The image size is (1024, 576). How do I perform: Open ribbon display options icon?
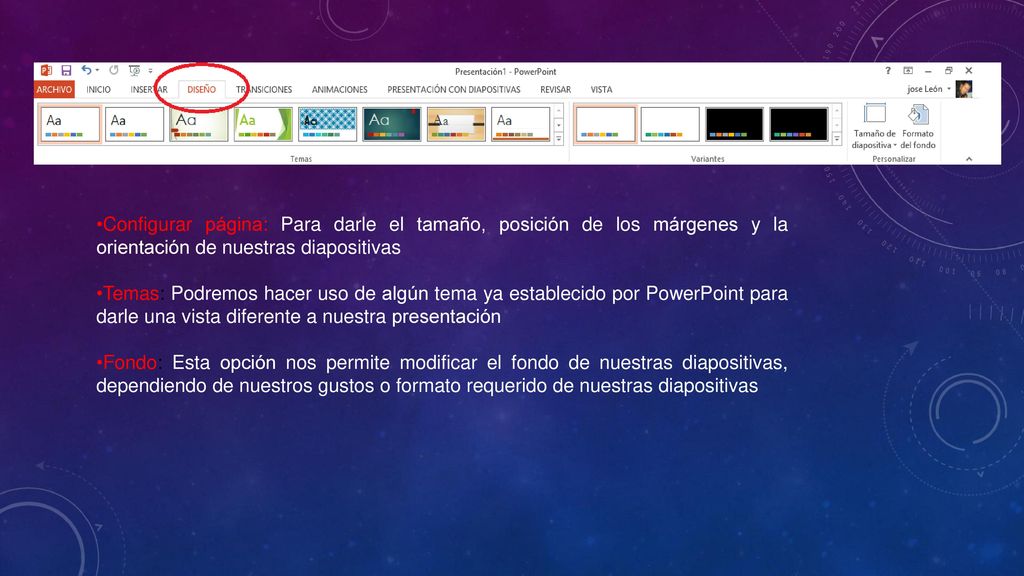click(908, 71)
